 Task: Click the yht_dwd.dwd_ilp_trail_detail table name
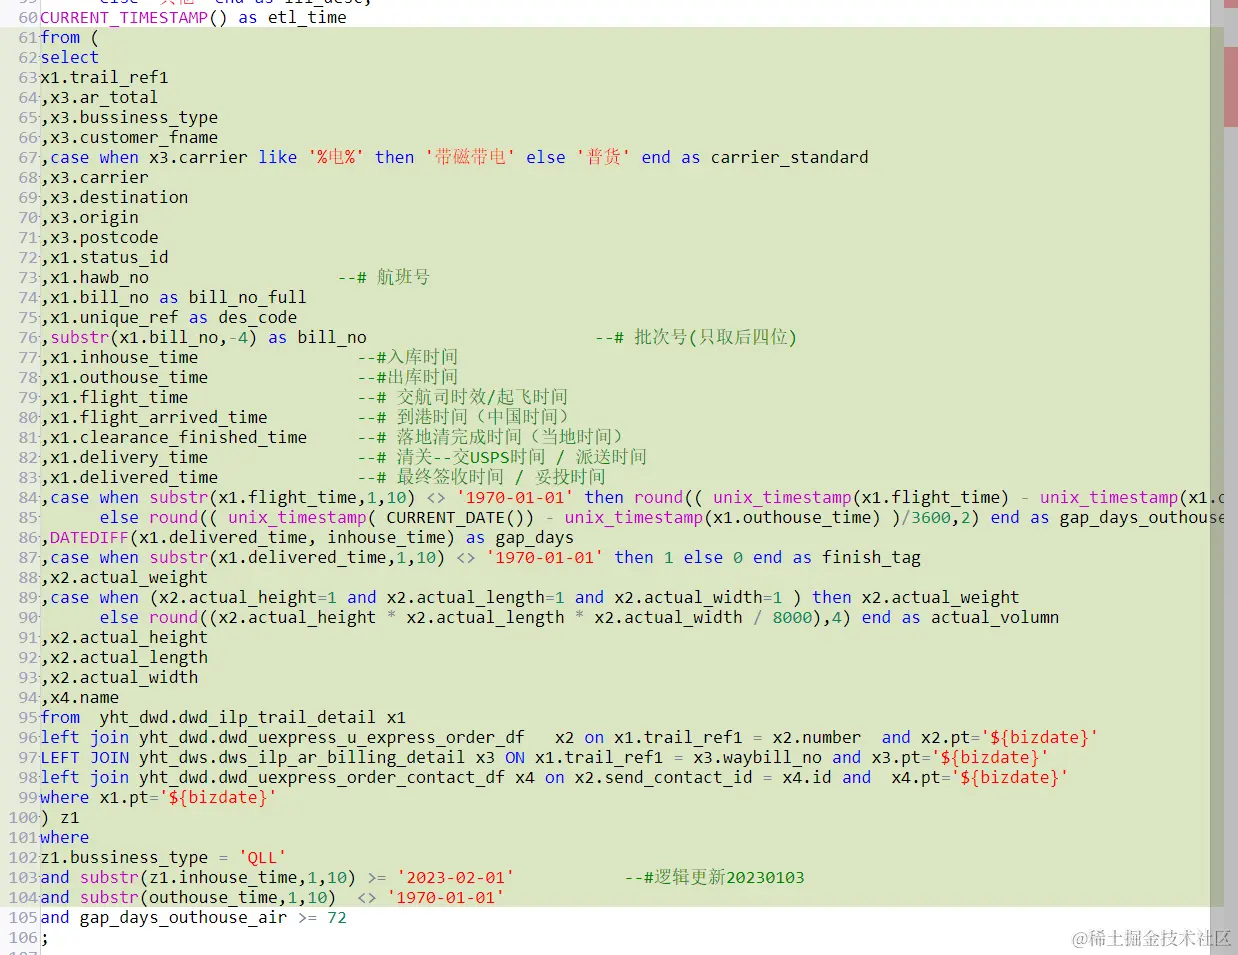pos(238,717)
